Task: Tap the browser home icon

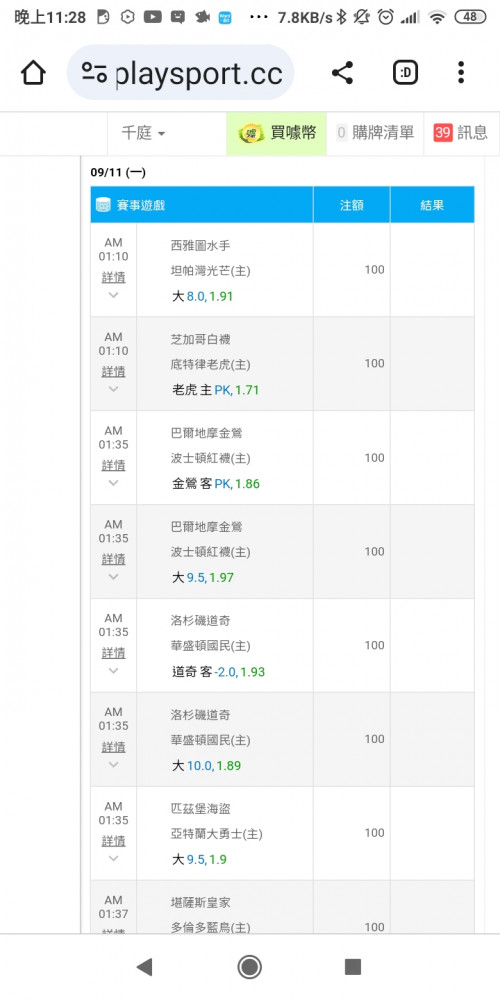Action: pos(33,73)
